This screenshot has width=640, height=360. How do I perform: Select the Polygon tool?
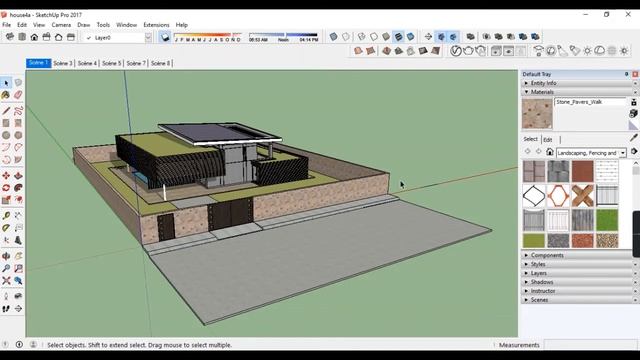[x=18, y=135]
